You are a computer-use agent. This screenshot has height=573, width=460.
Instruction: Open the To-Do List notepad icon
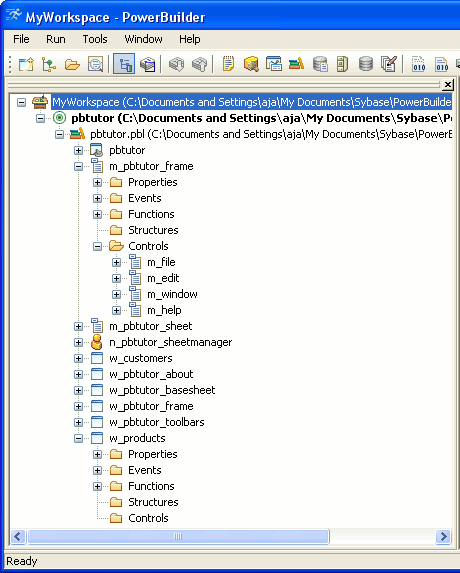pyautogui.click(x=228, y=64)
